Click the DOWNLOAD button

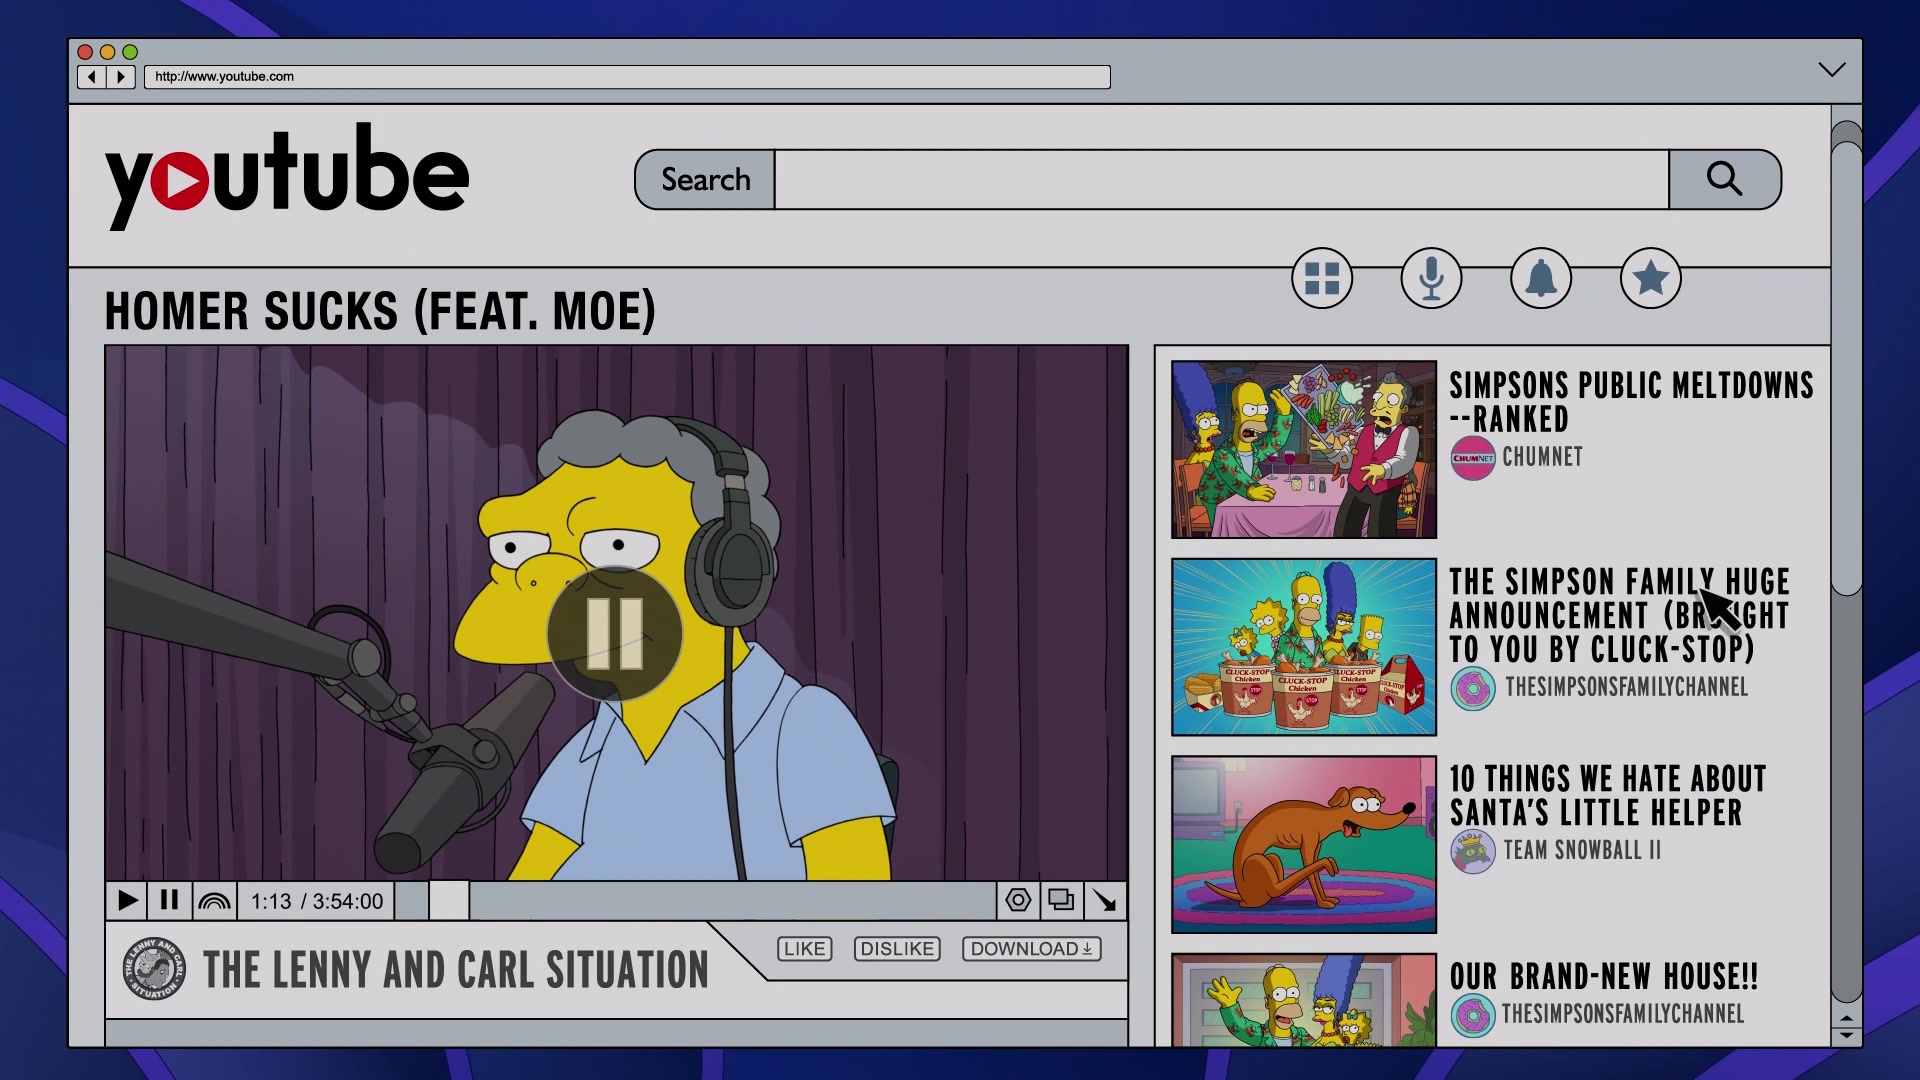point(1031,949)
